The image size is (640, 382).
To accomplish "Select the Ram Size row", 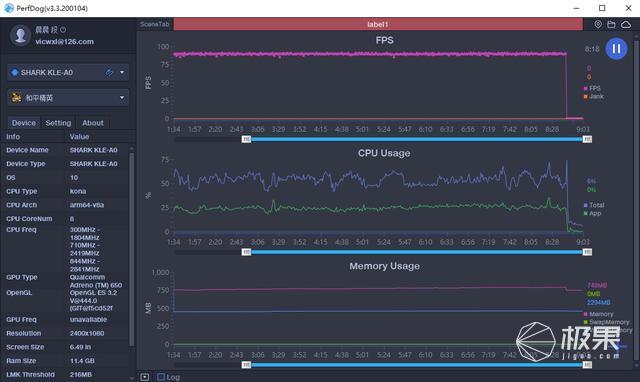I will click(65, 361).
